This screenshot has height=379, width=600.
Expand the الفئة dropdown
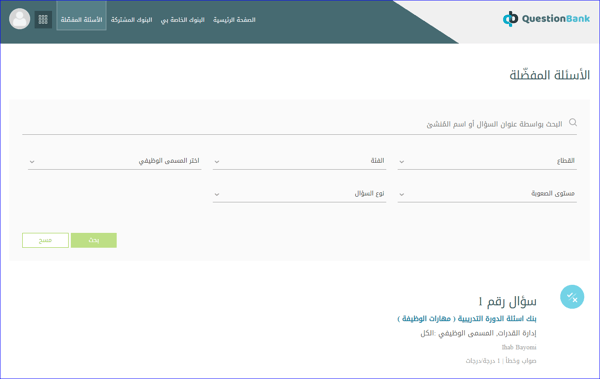point(299,161)
